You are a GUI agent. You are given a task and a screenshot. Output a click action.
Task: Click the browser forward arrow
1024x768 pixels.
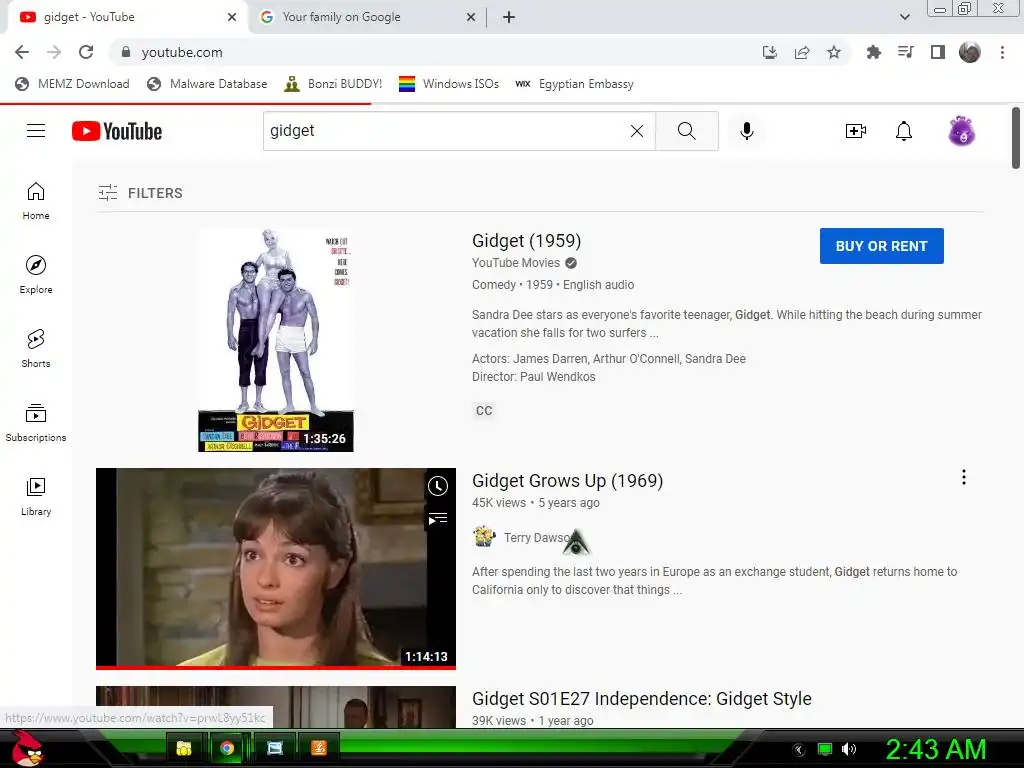54,52
